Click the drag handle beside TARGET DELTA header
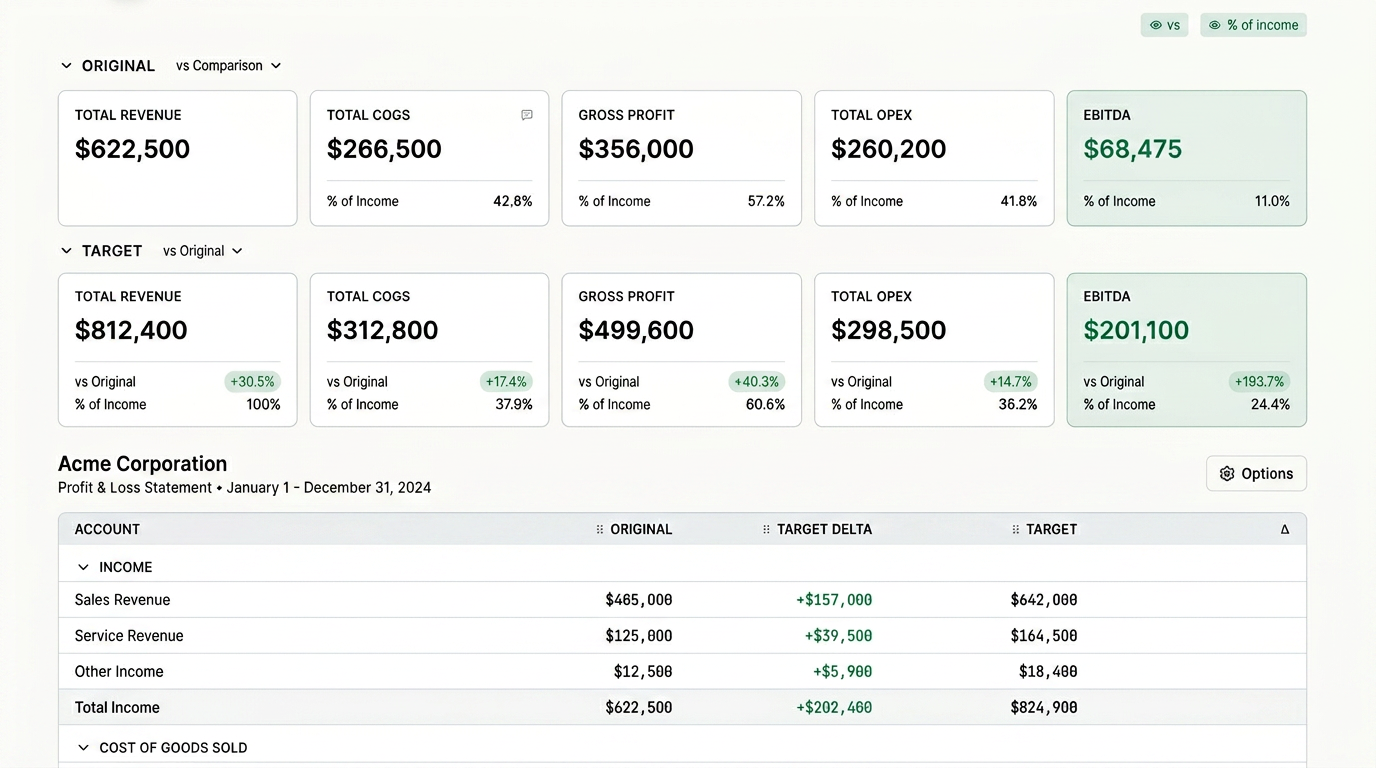 point(766,530)
